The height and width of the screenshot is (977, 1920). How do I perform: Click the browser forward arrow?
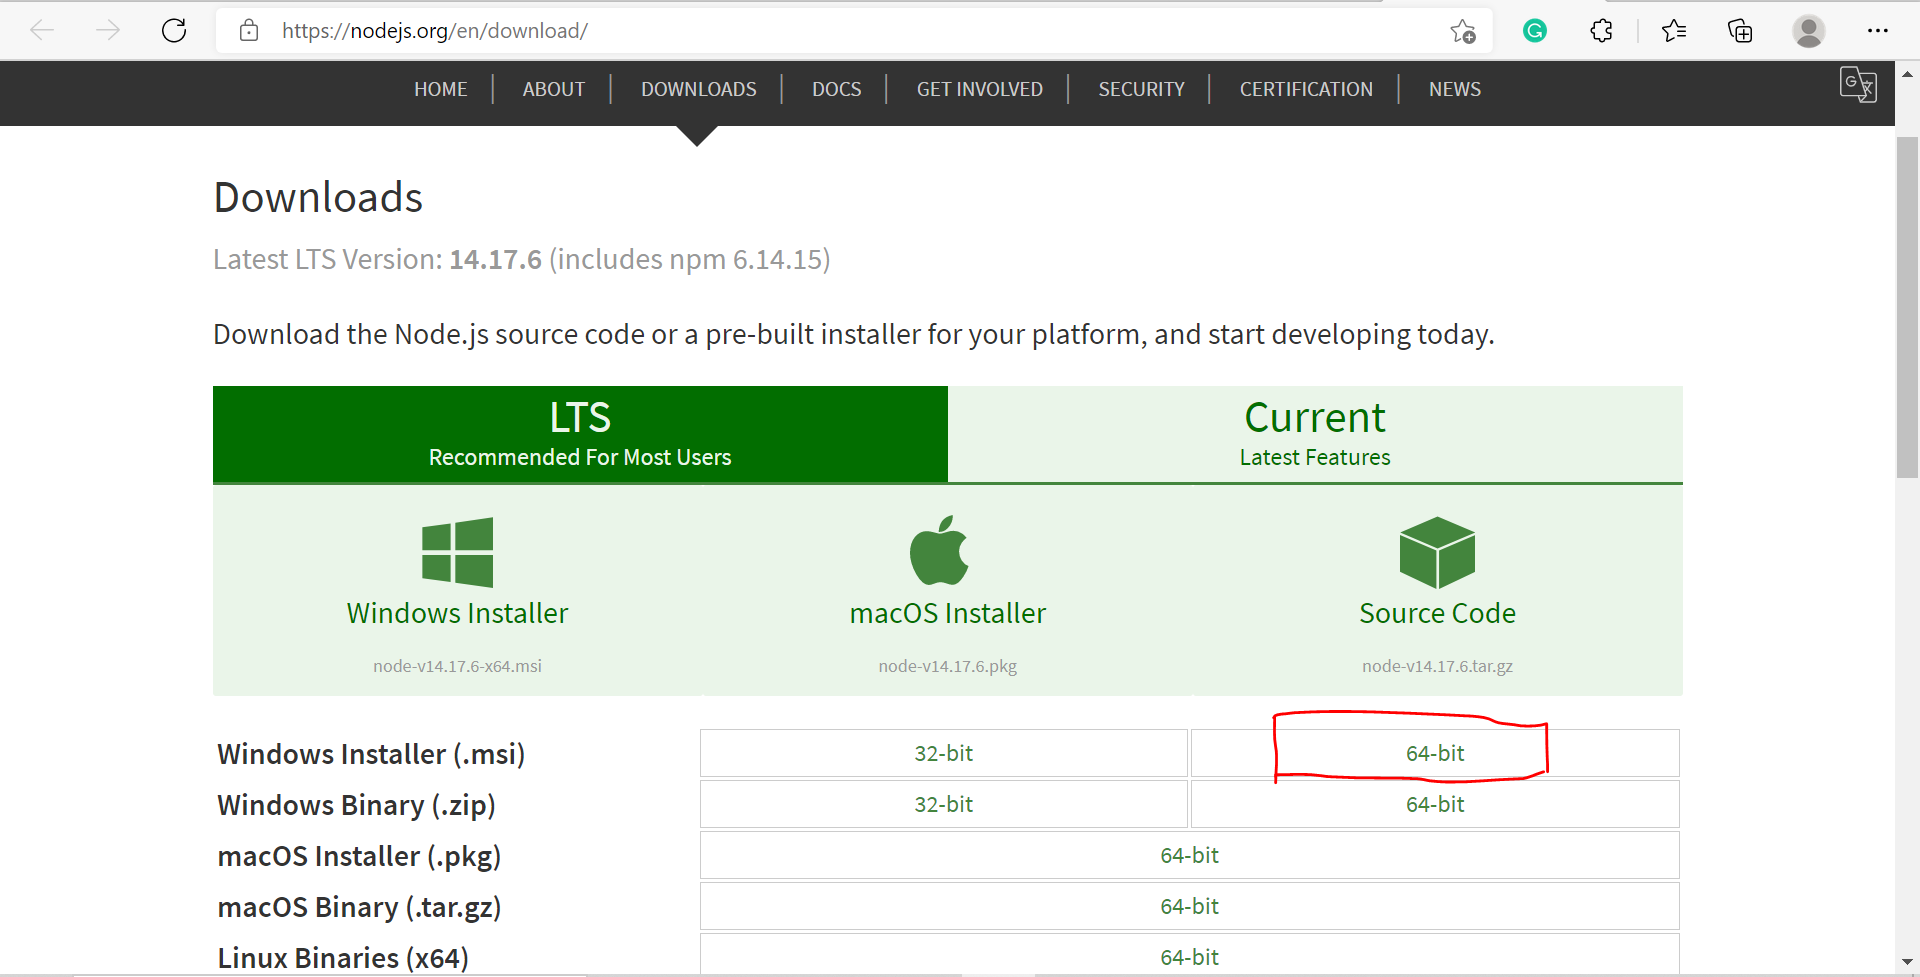[108, 31]
